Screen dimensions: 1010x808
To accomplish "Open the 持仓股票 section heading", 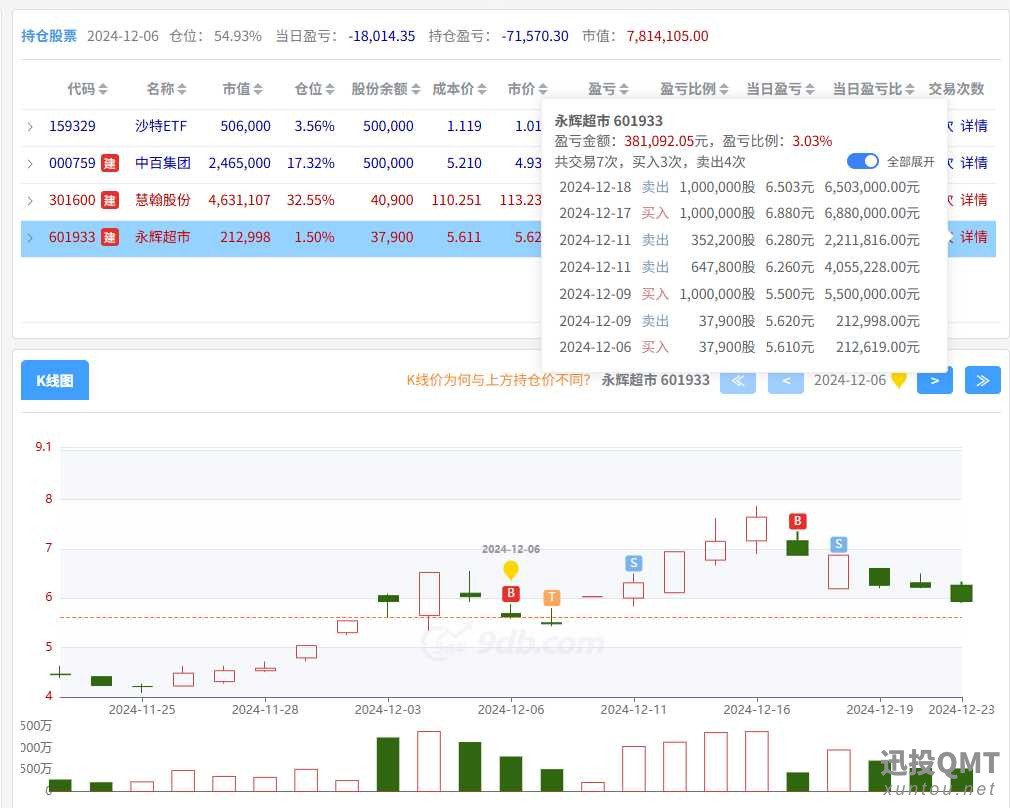I will pos(49,36).
